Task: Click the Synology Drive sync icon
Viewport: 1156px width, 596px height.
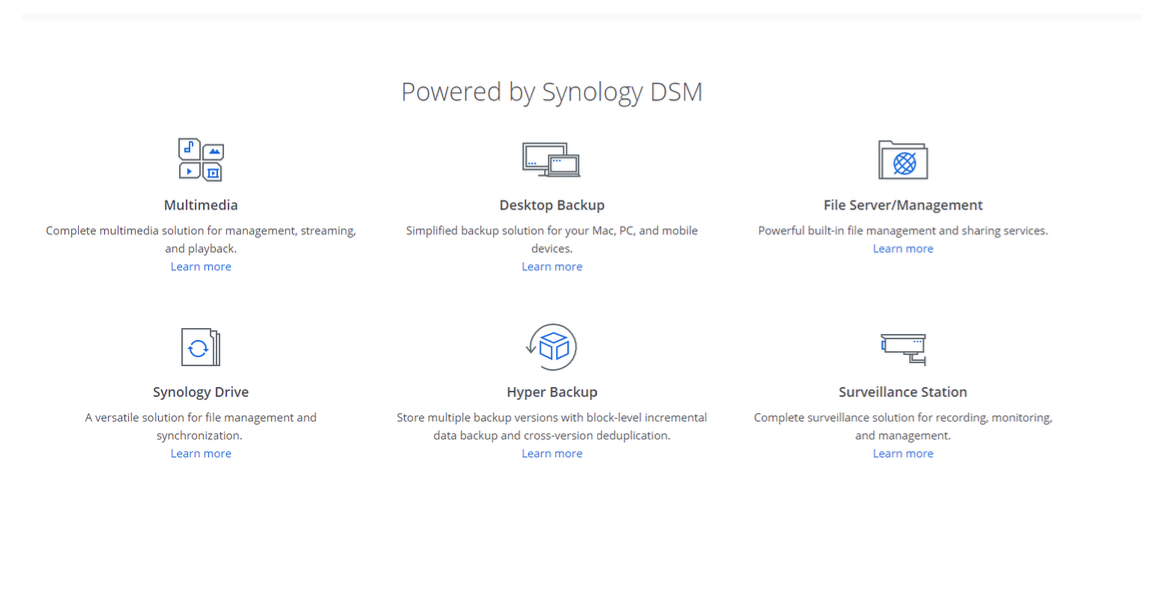Action: point(200,347)
